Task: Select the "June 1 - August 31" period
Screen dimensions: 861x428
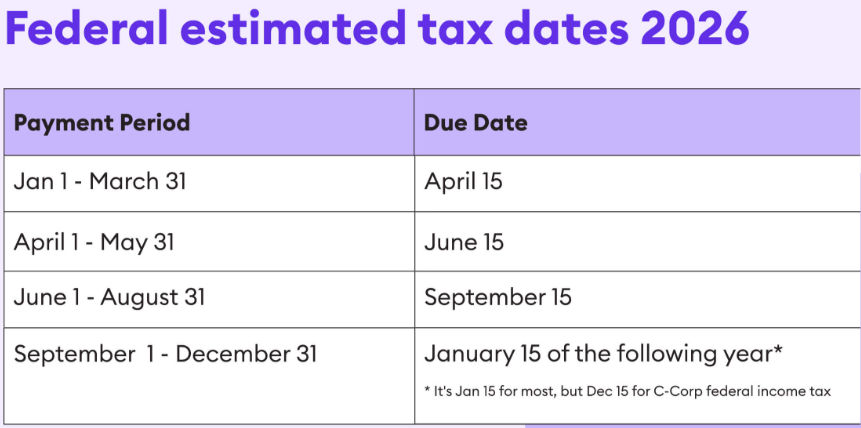Action: pyautogui.click(x=109, y=297)
